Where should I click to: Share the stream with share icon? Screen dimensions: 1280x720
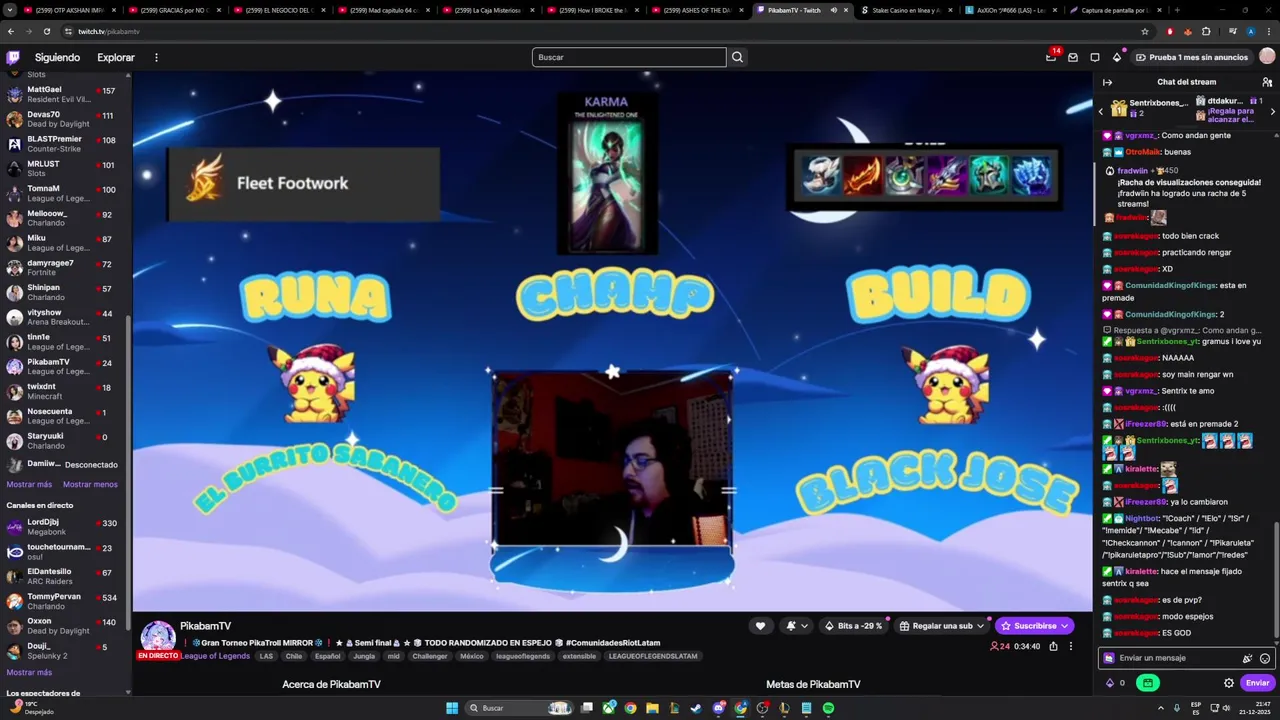click(1053, 646)
